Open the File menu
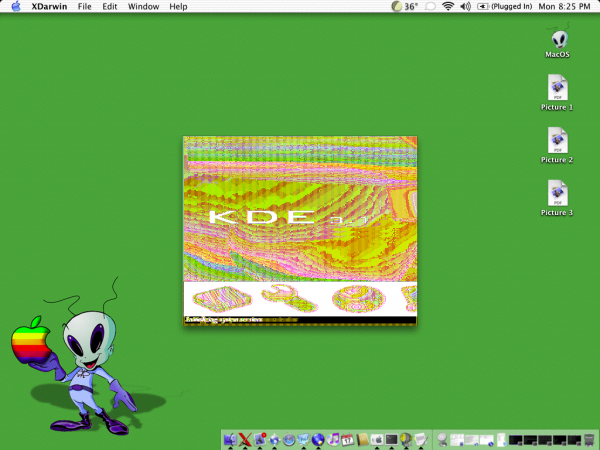This screenshot has height=450, width=600. pos(85,7)
